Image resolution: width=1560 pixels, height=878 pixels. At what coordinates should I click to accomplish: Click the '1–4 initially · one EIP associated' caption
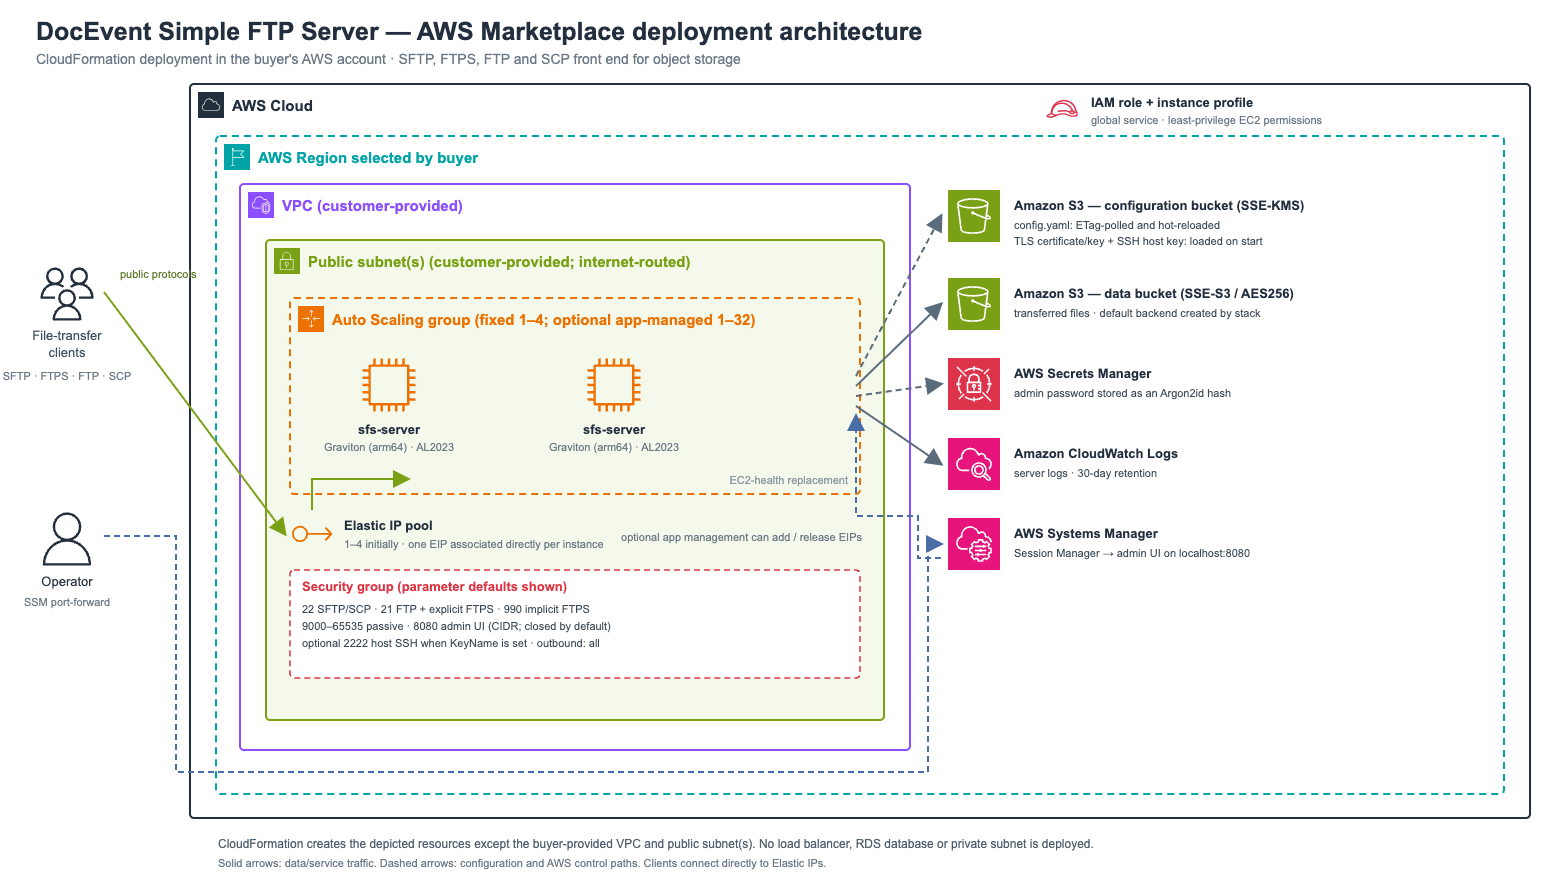(x=474, y=544)
